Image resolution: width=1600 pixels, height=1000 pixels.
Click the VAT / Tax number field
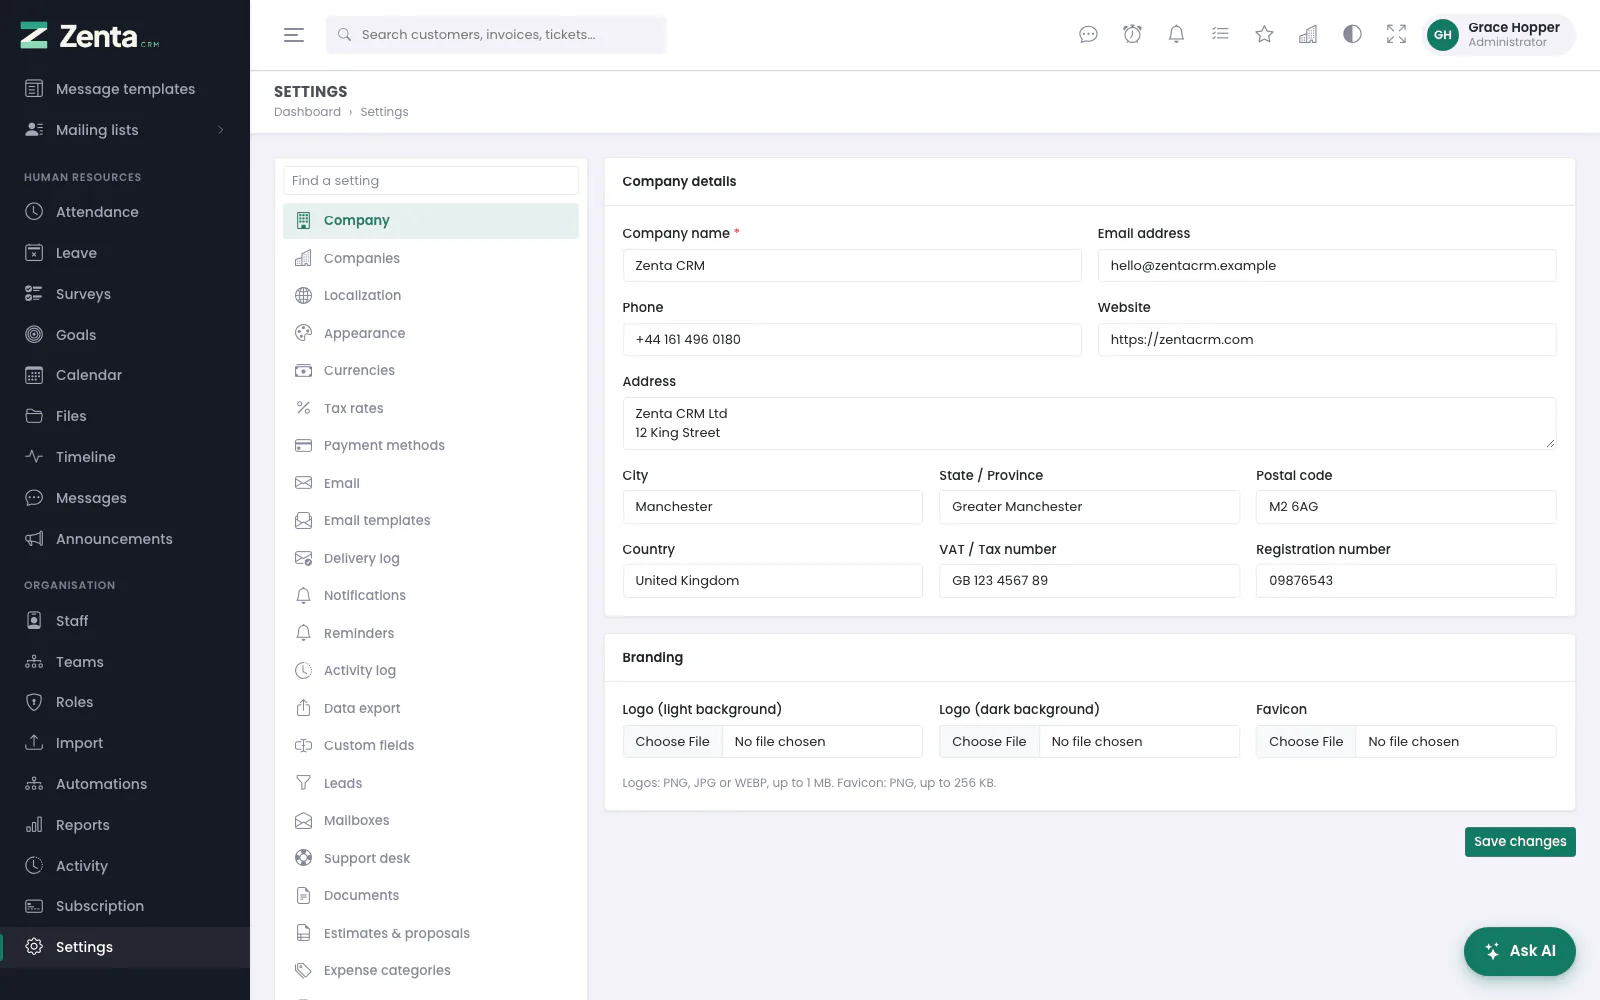(x=1089, y=581)
